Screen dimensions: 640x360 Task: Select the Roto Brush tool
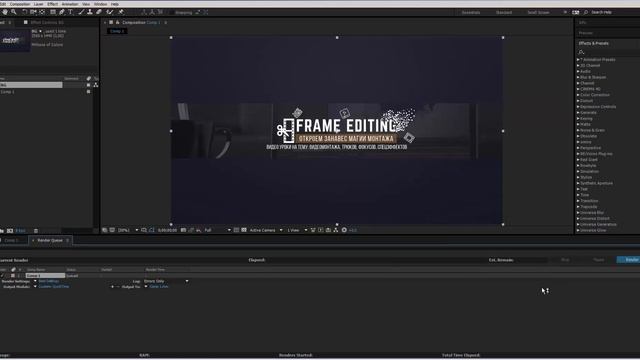click(x=110, y=12)
